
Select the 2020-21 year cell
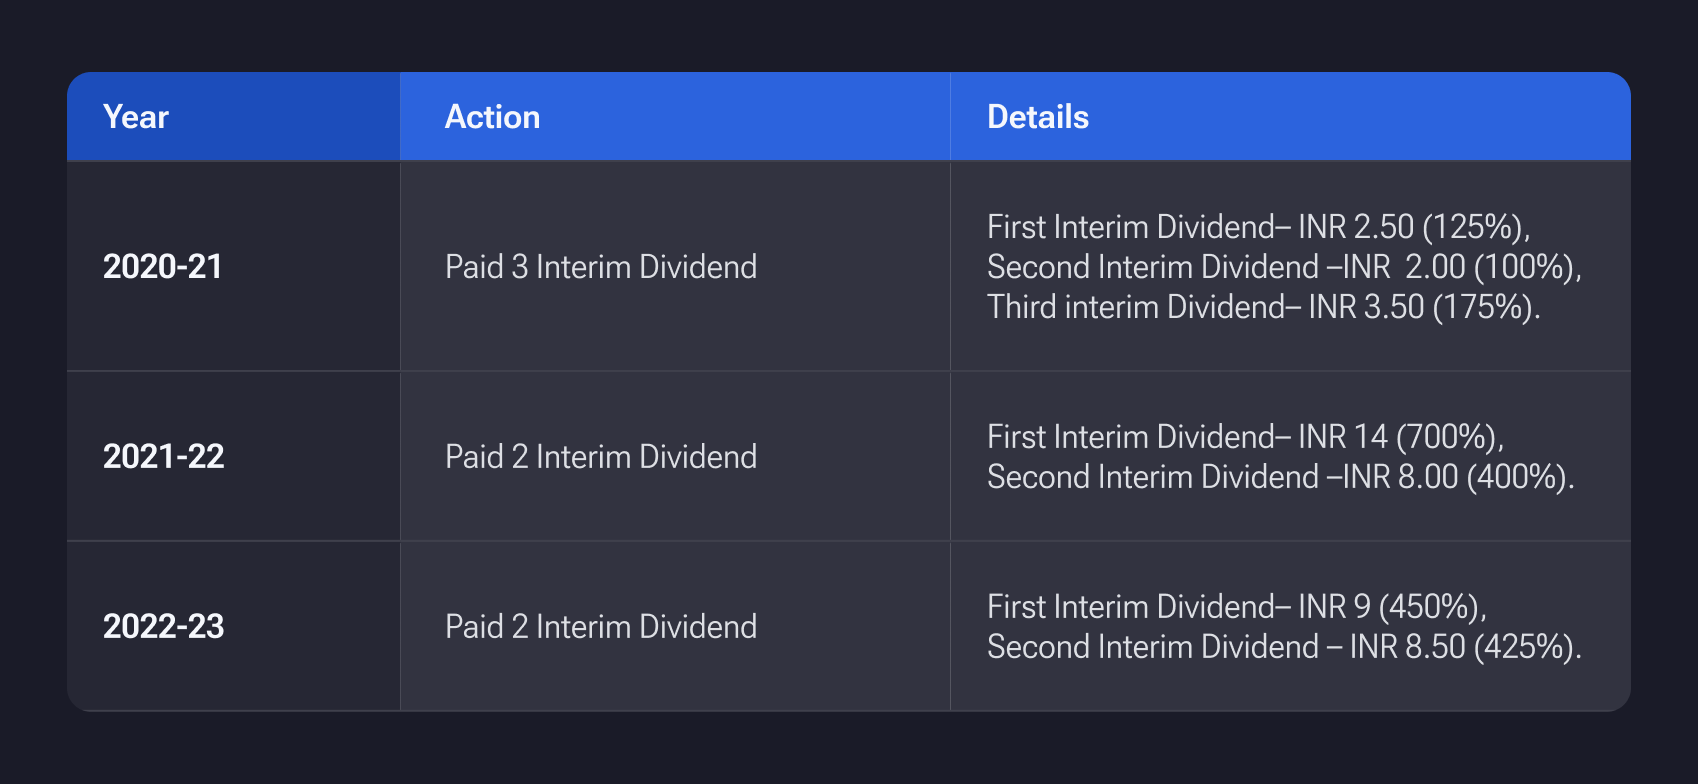point(163,267)
